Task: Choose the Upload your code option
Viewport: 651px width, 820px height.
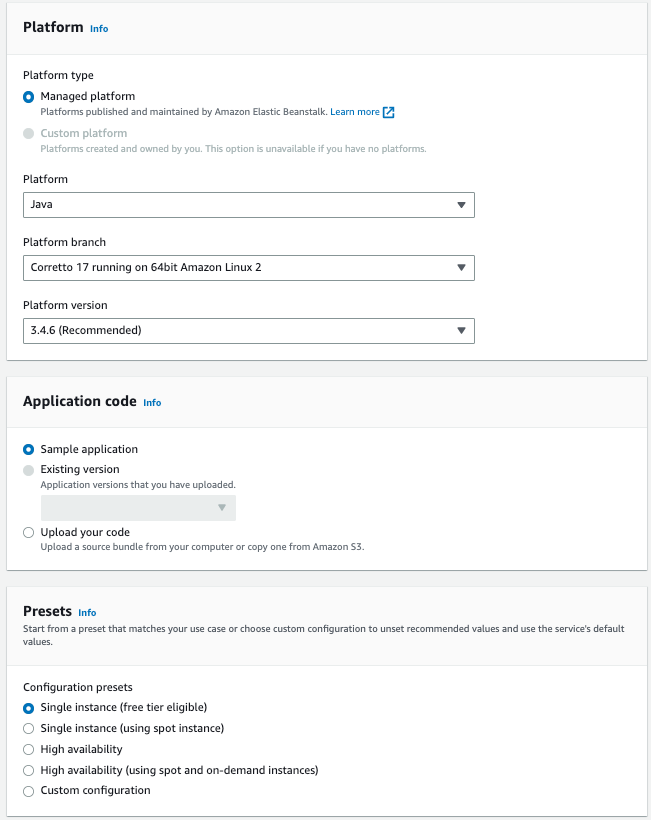Action: pyautogui.click(x=29, y=533)
